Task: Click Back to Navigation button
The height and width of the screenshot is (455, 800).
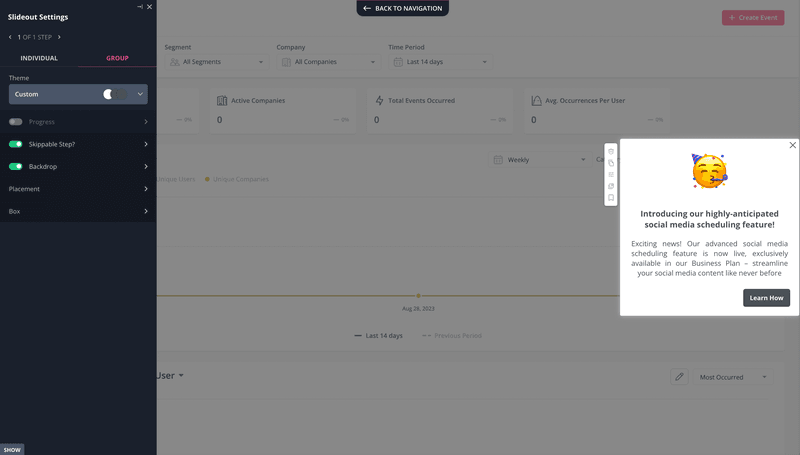Action: pyautogui.click(x=402, y=8)
